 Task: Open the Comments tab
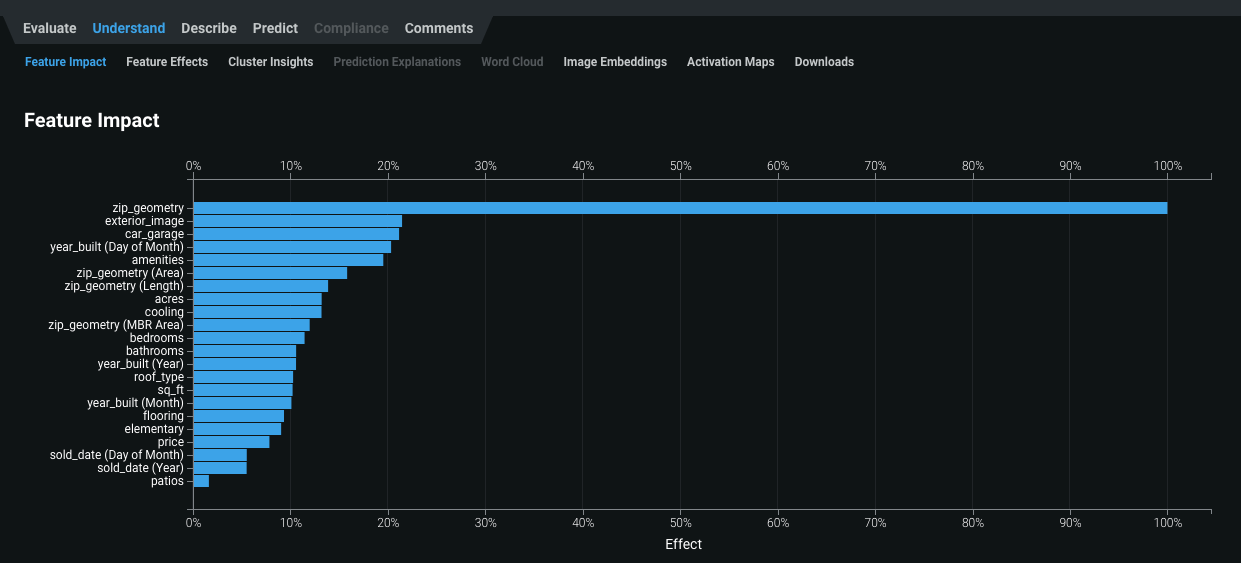point(439,28)
